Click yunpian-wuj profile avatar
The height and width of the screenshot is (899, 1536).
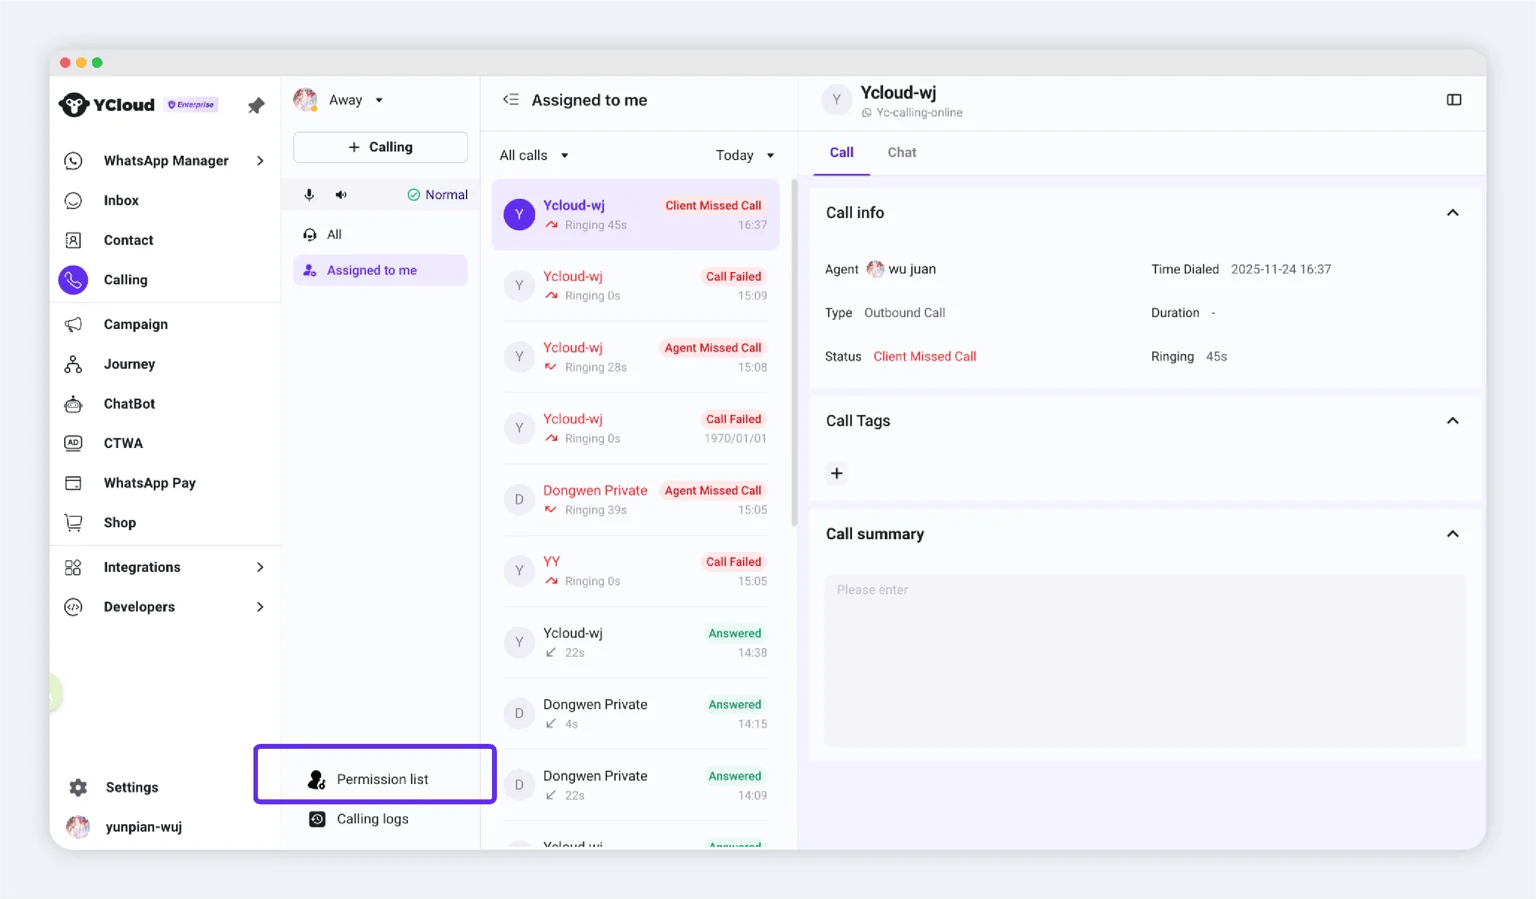pos(78,827)
